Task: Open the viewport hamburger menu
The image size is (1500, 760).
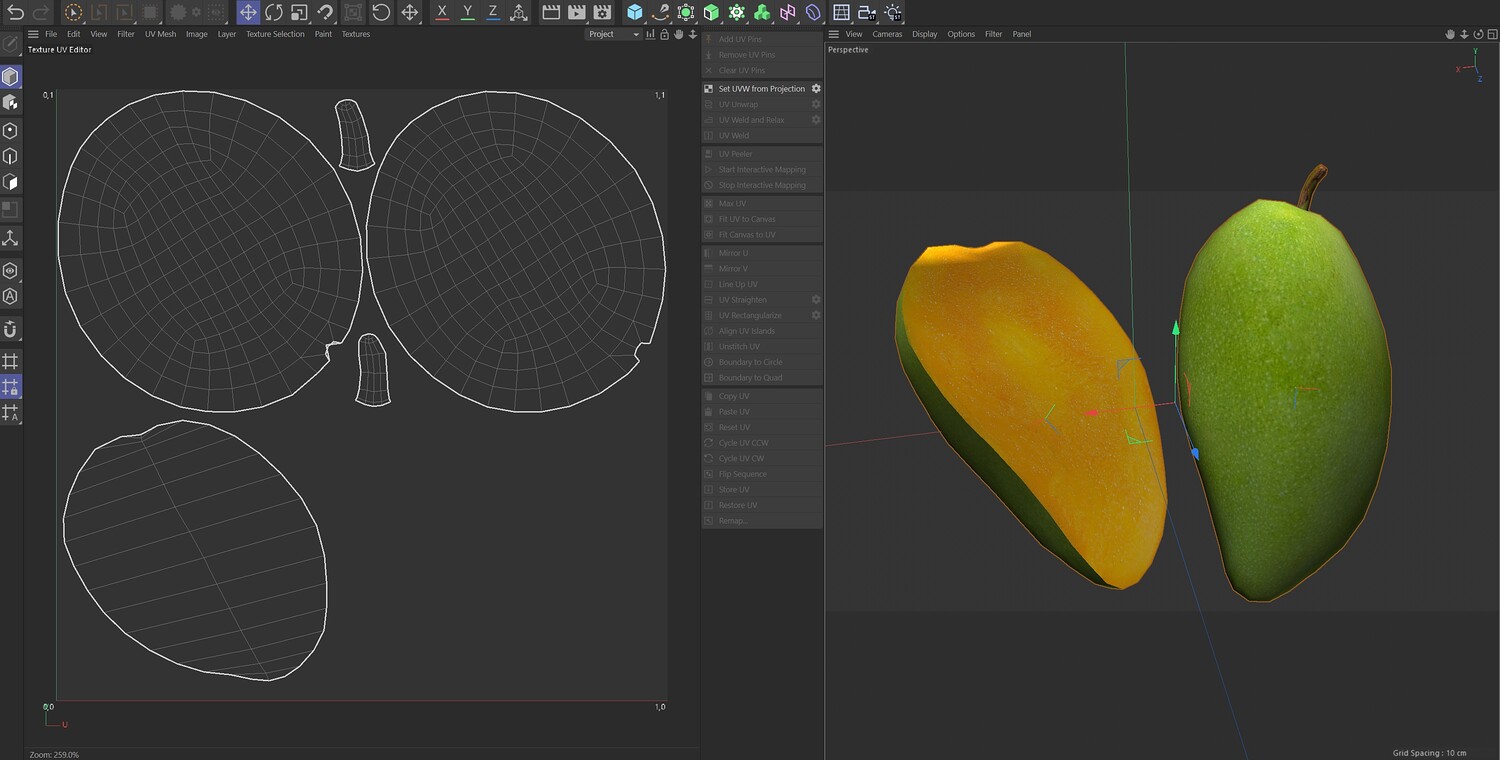Action: 834,34
